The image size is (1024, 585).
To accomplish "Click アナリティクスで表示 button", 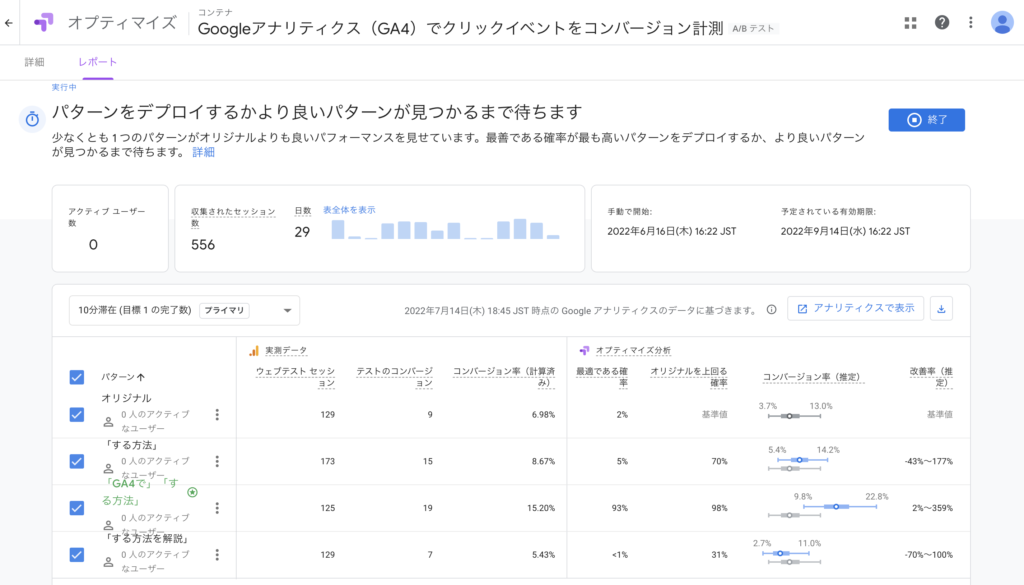I will click(856, 309).
